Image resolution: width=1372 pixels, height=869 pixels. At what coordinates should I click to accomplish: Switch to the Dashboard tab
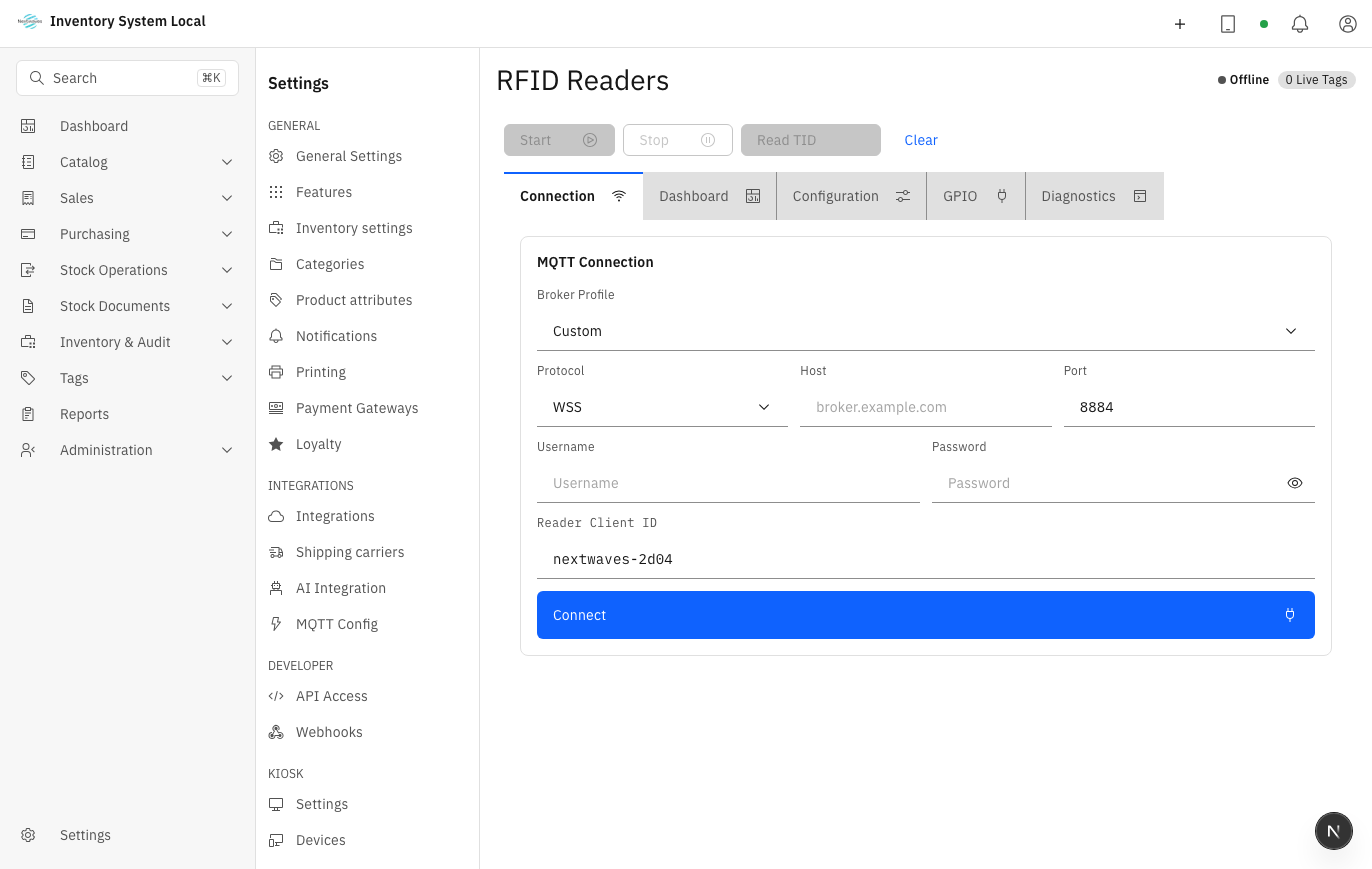(x=710, y=196)
